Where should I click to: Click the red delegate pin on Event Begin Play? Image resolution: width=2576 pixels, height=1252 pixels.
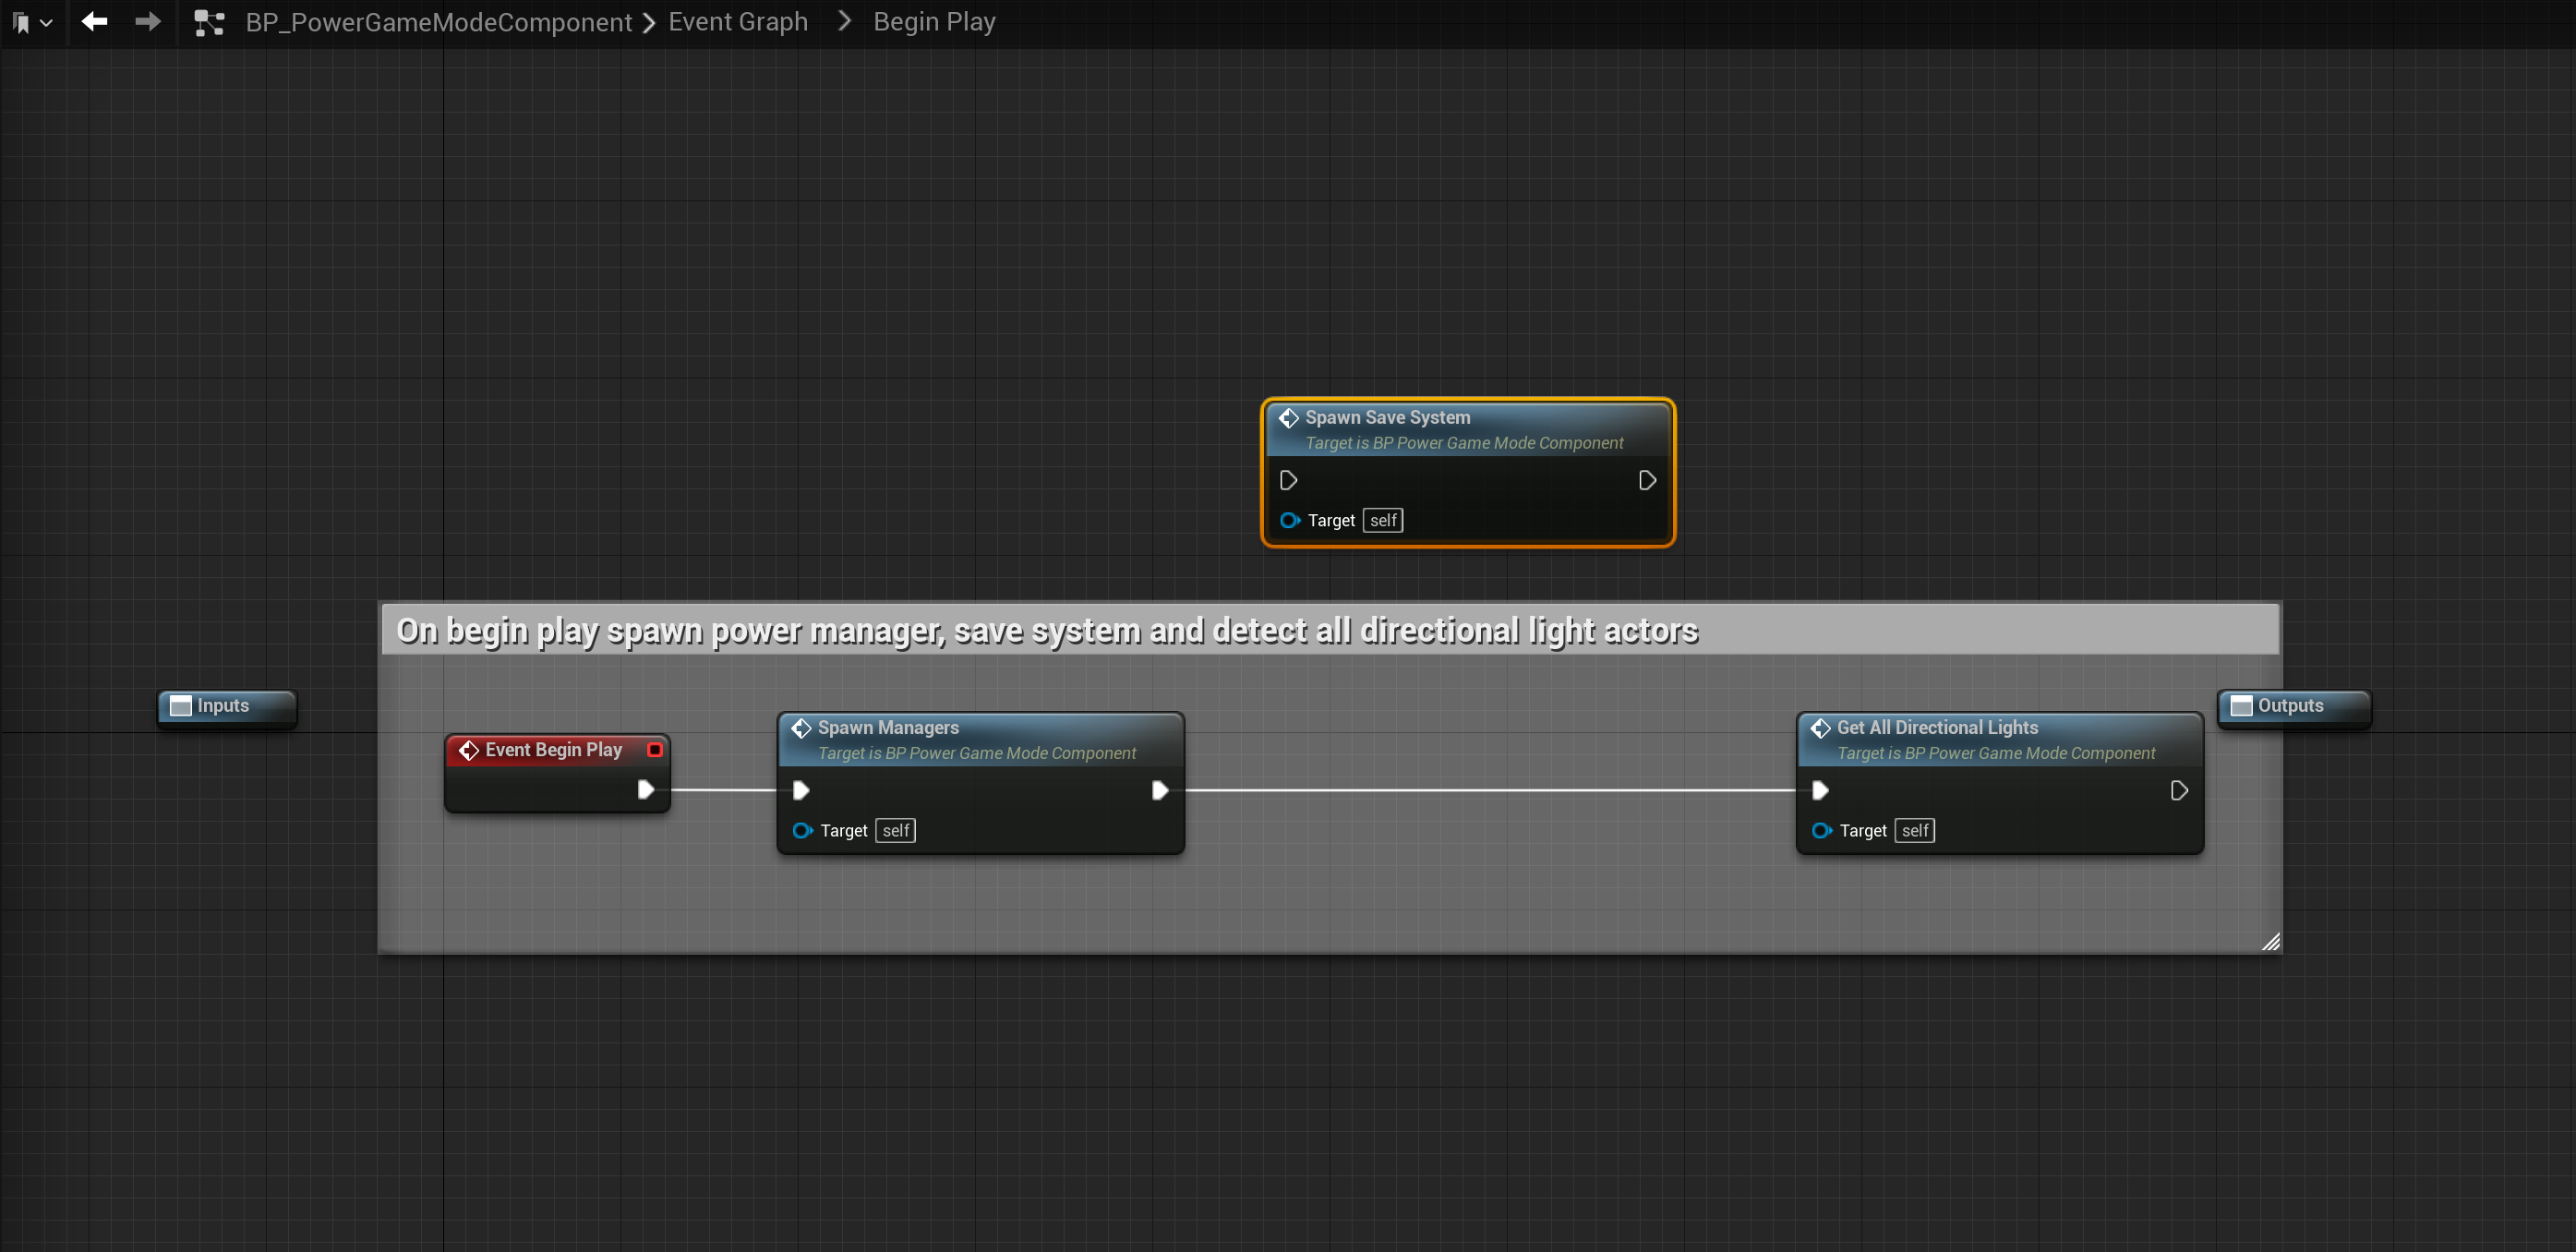pos(655,749)
